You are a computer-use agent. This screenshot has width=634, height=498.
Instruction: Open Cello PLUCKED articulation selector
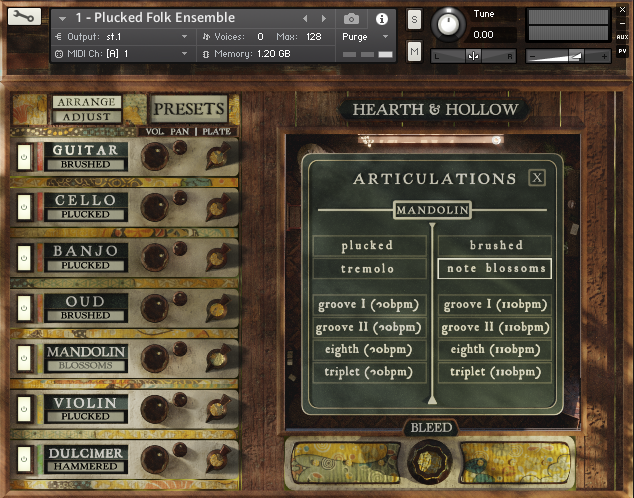[85, 215]
